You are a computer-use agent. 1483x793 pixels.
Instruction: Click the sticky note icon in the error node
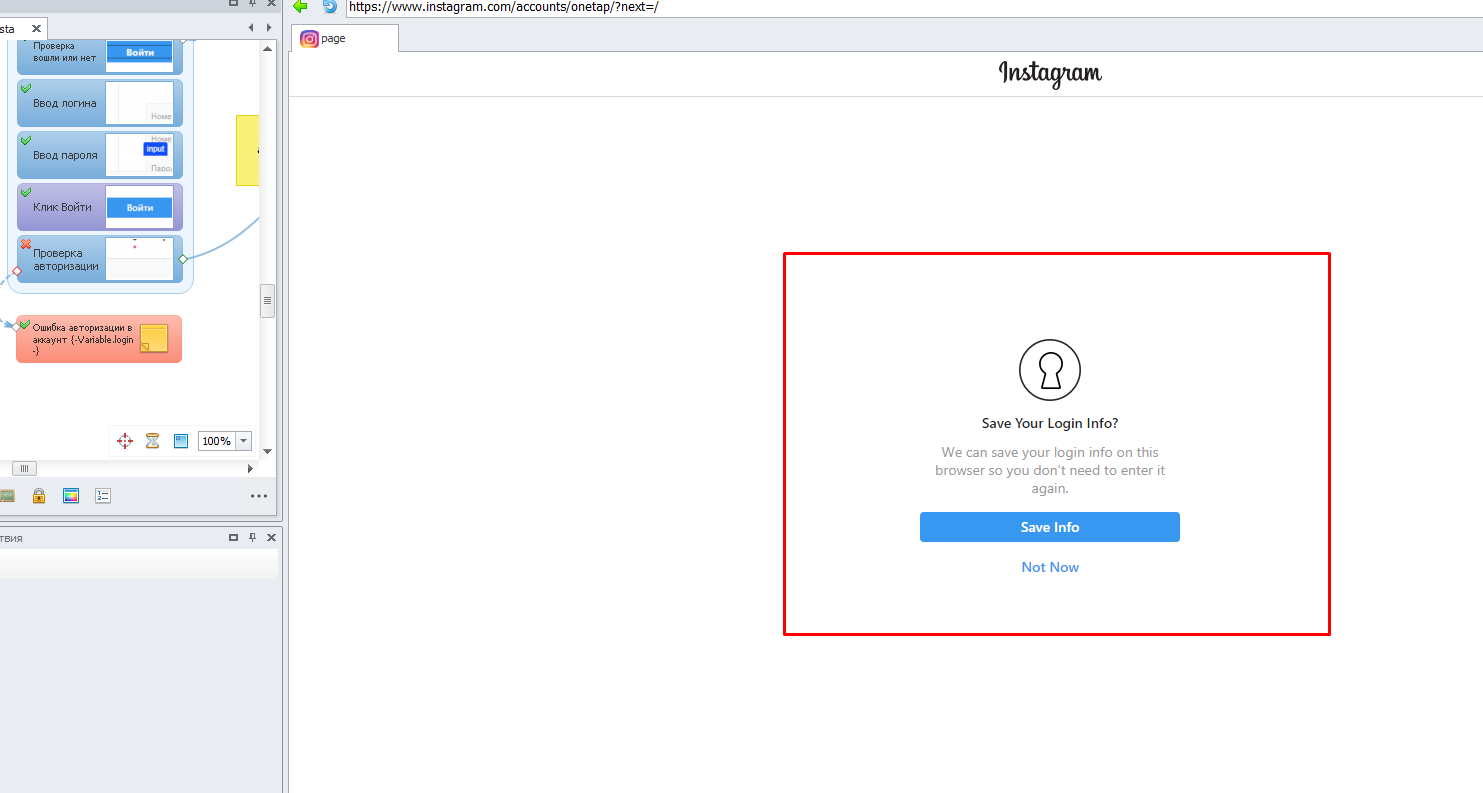click(x=153, y=339)
